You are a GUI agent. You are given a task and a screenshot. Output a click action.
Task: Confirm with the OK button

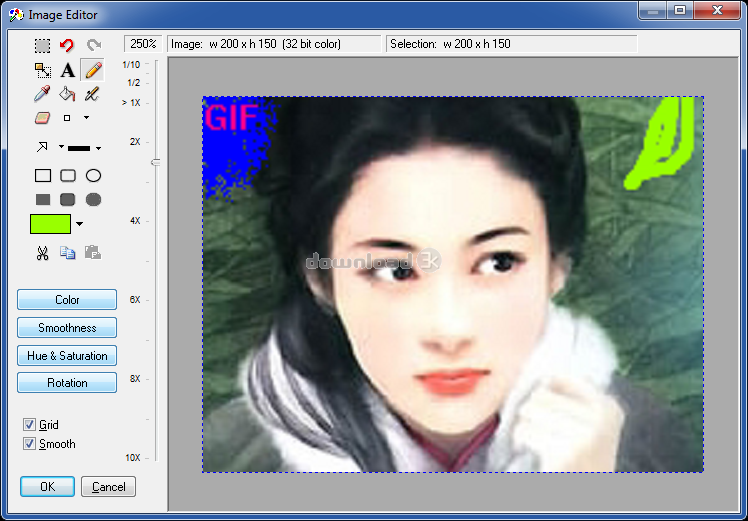pos(47,487)
